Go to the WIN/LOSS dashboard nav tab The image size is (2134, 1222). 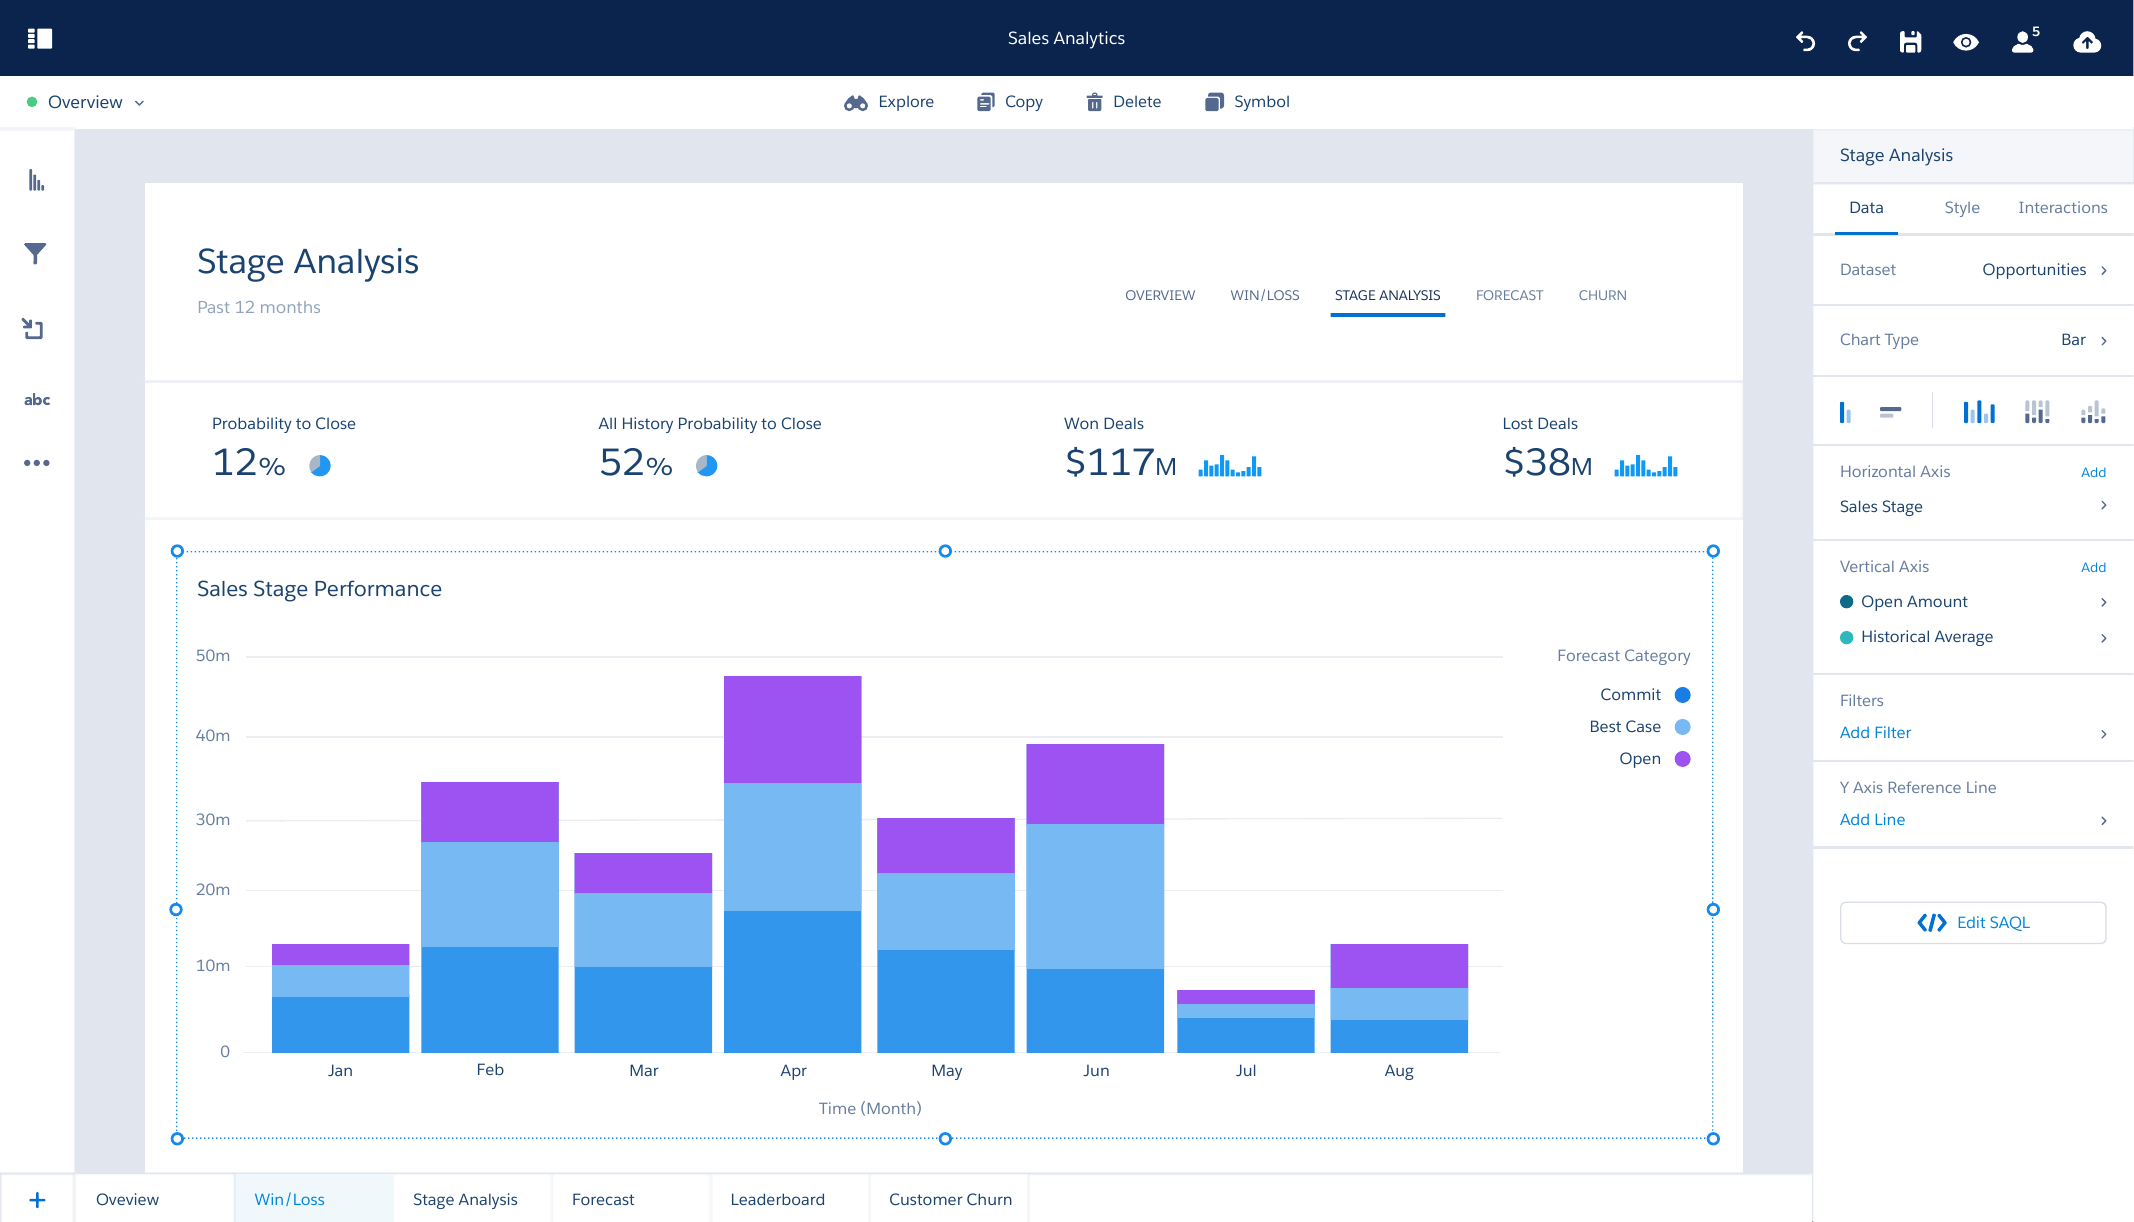(x=1265, y=295)
